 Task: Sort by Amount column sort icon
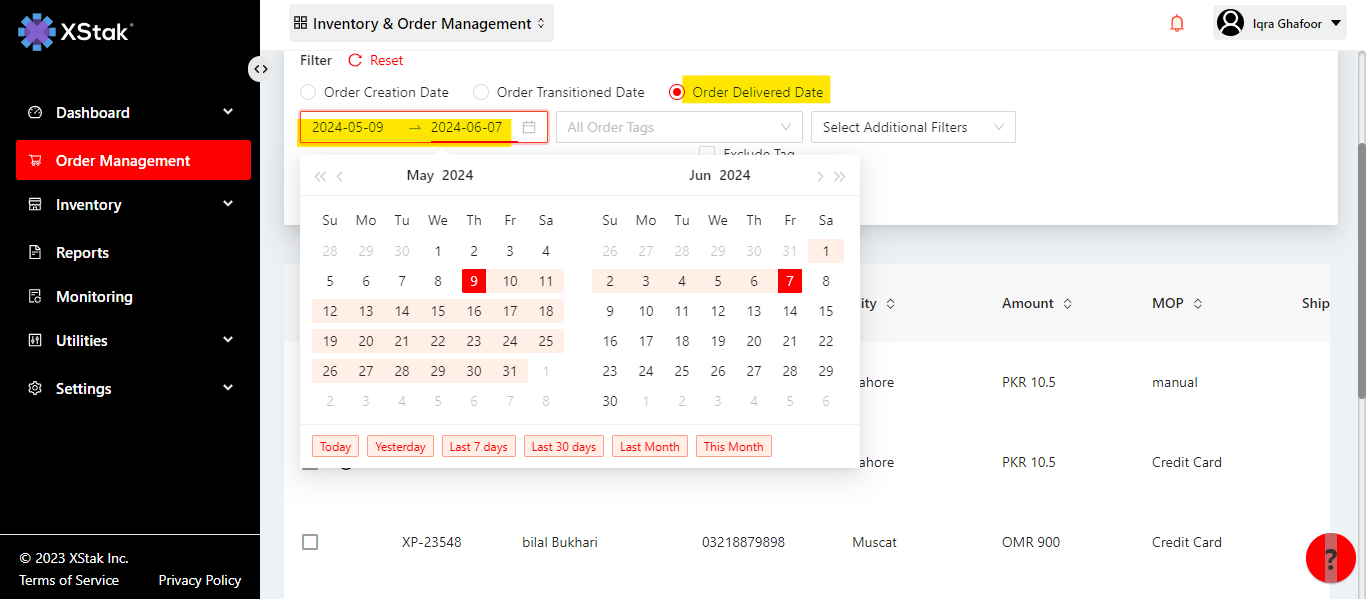1067,304
